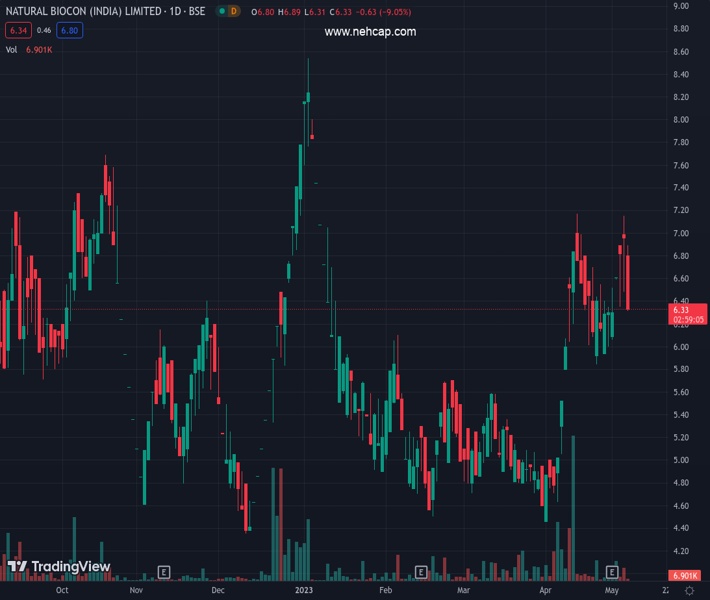Click the green market status dot
The height and width of the screenshot is (600, 710).
click(x=221, y=11)
